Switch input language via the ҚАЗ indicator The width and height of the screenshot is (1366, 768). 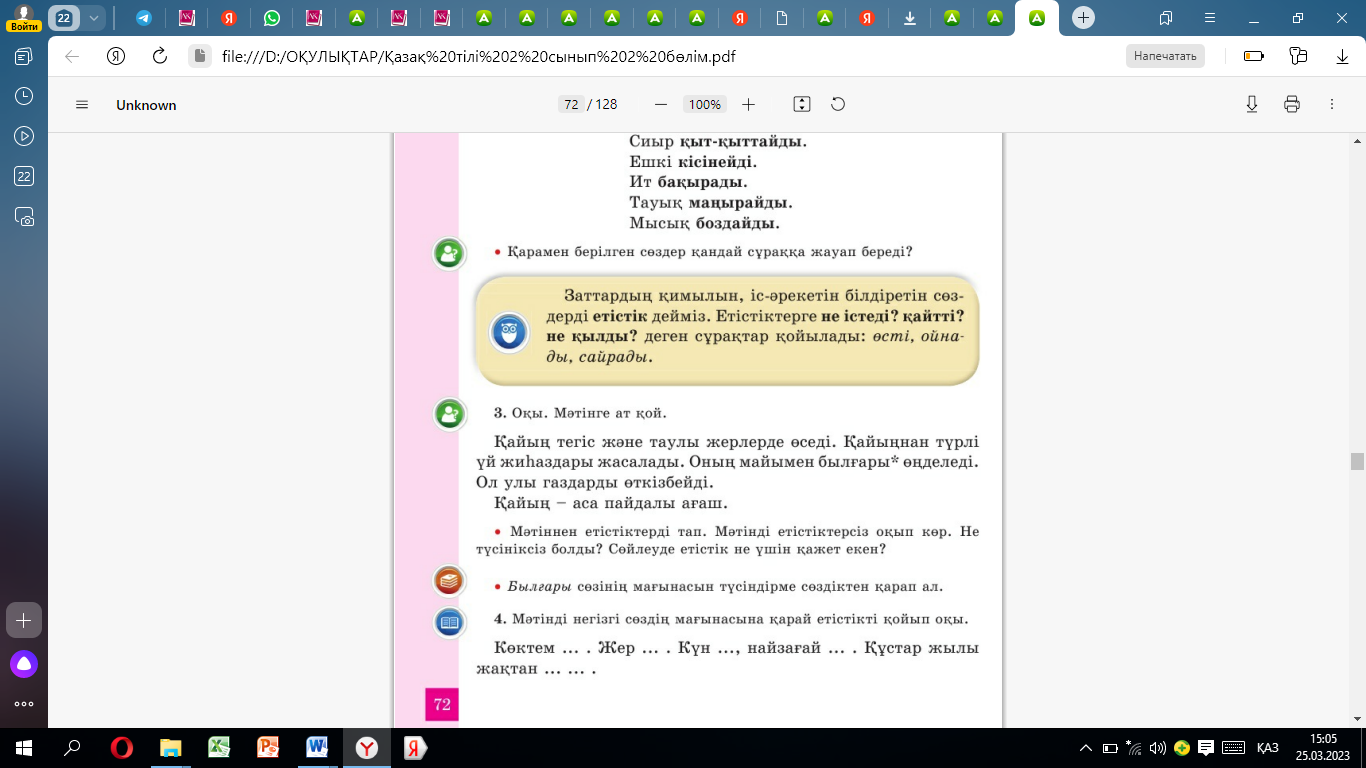1267,748
